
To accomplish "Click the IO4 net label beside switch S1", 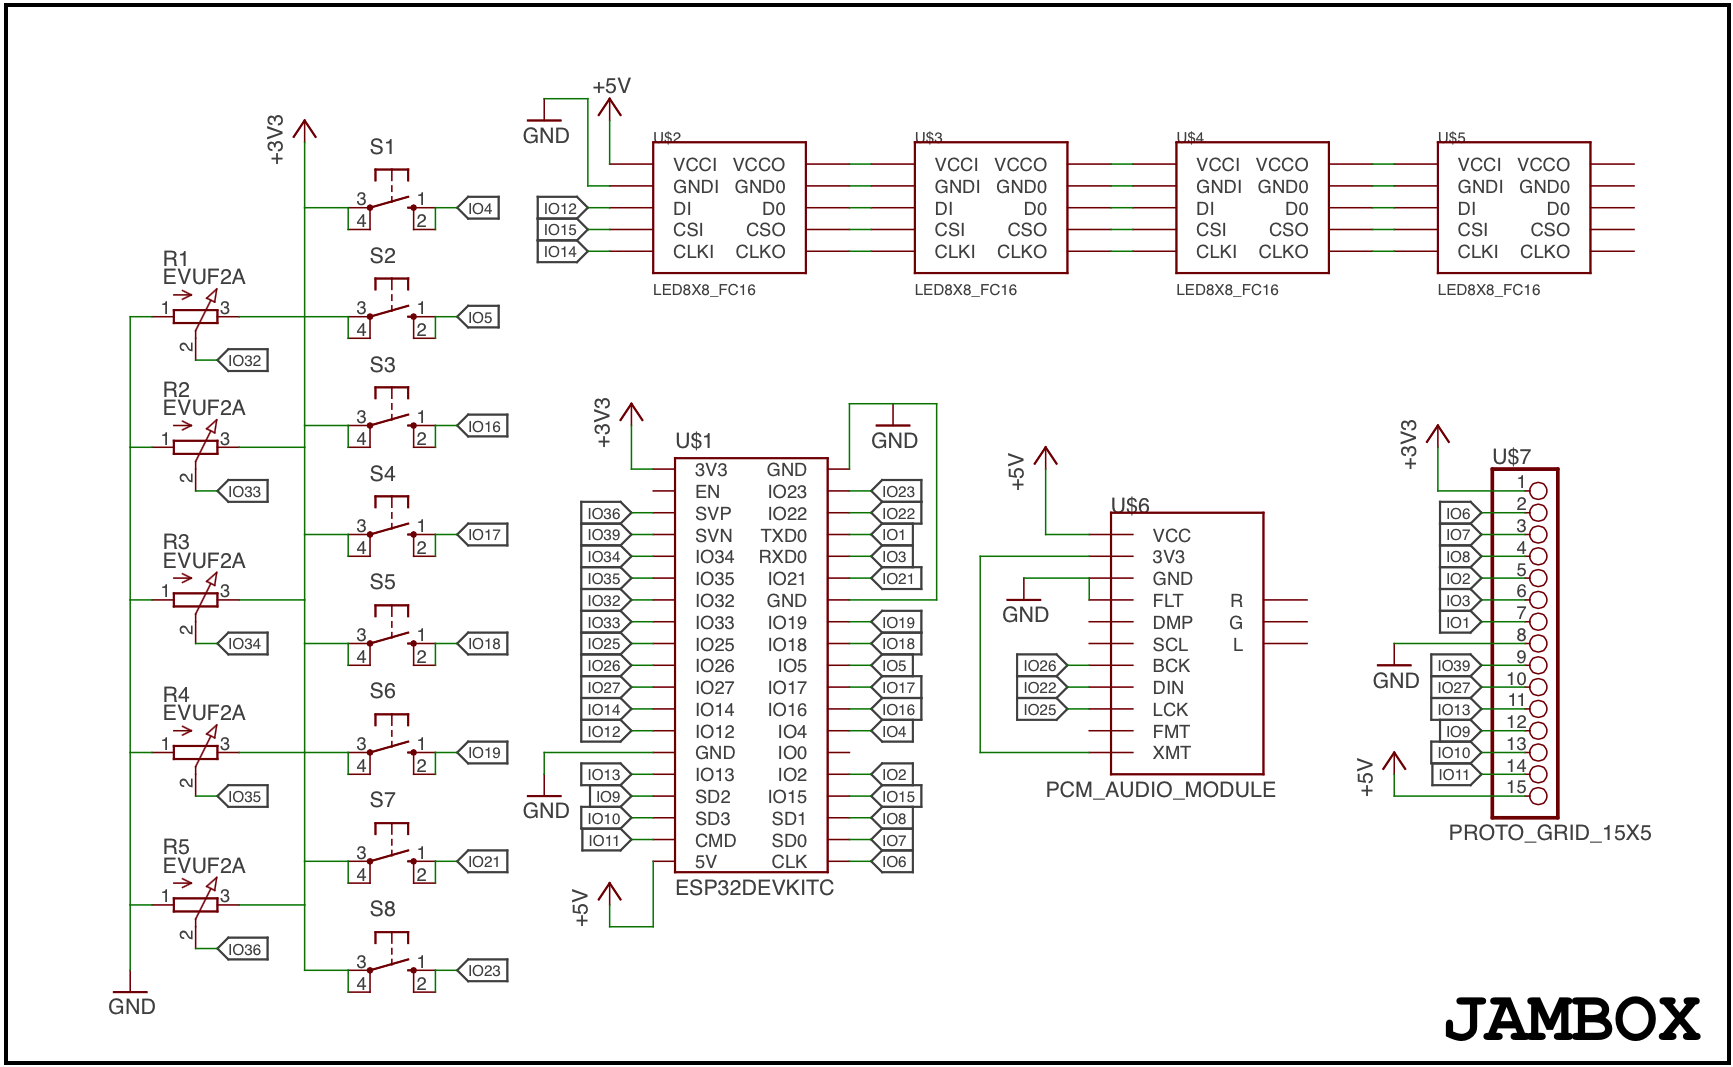I will (479, 208).
